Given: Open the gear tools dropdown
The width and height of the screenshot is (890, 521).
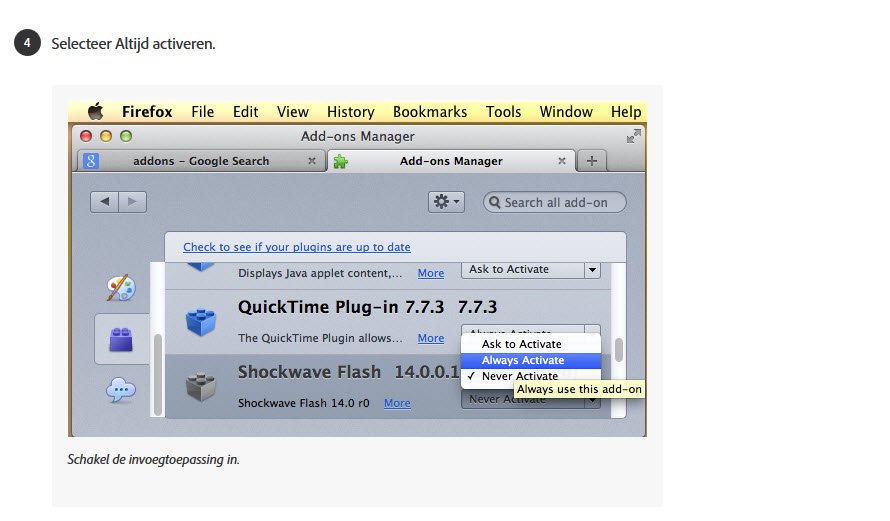Looking at the screenshot, I should [x=446, y=201].
